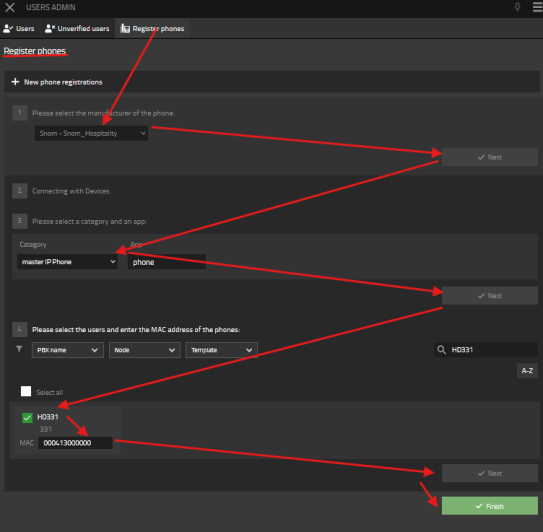
Task: Toggle the A-Z sort button
Action: click(527, 371)
